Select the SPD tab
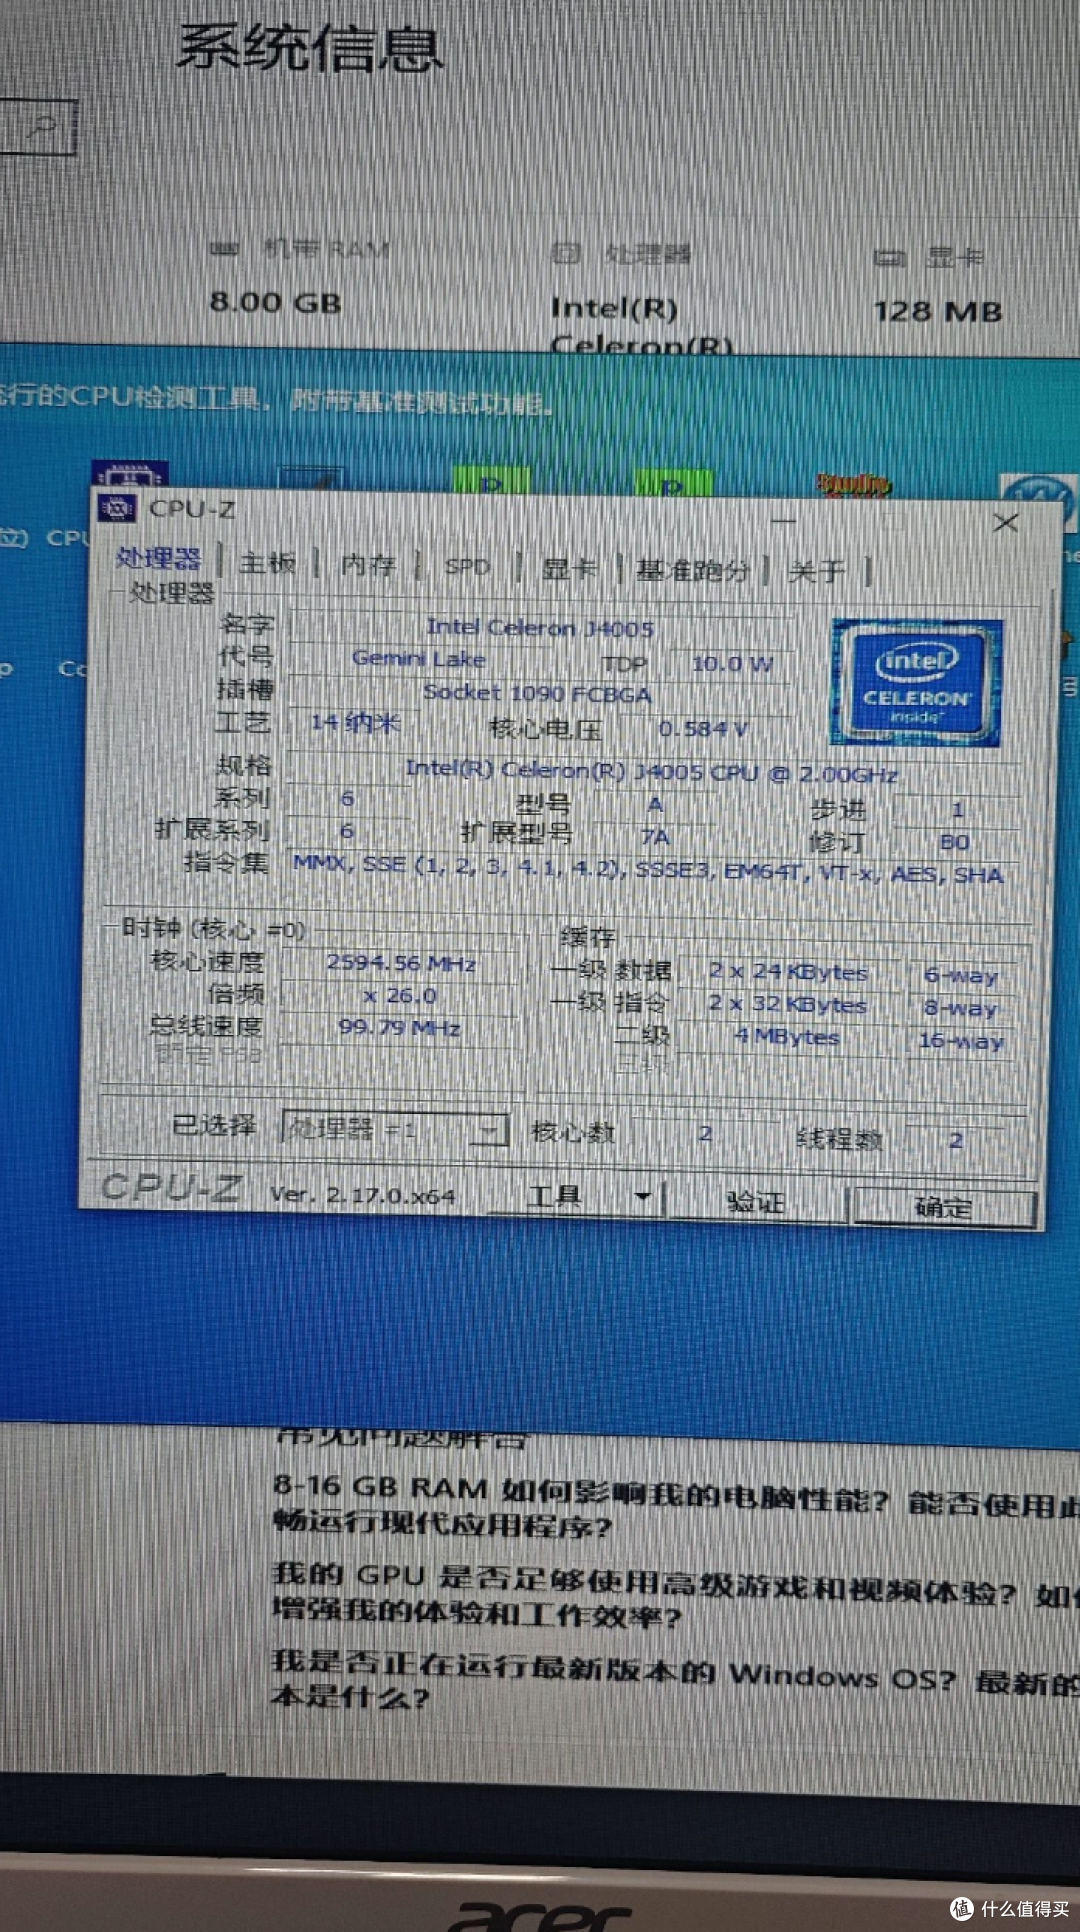This screenshot has height=1932, width=1080. tap(468, 567)
